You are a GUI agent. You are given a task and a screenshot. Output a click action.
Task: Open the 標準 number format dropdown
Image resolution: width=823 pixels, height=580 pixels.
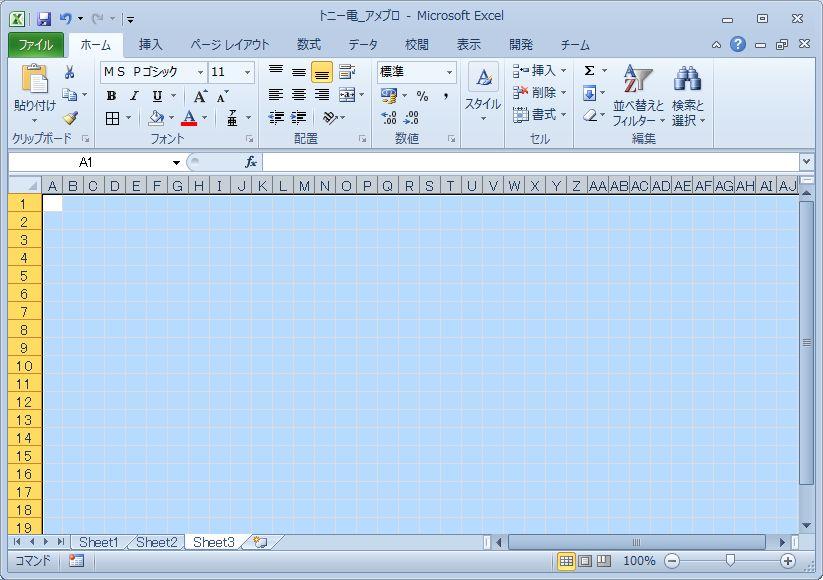pos(449,73)
